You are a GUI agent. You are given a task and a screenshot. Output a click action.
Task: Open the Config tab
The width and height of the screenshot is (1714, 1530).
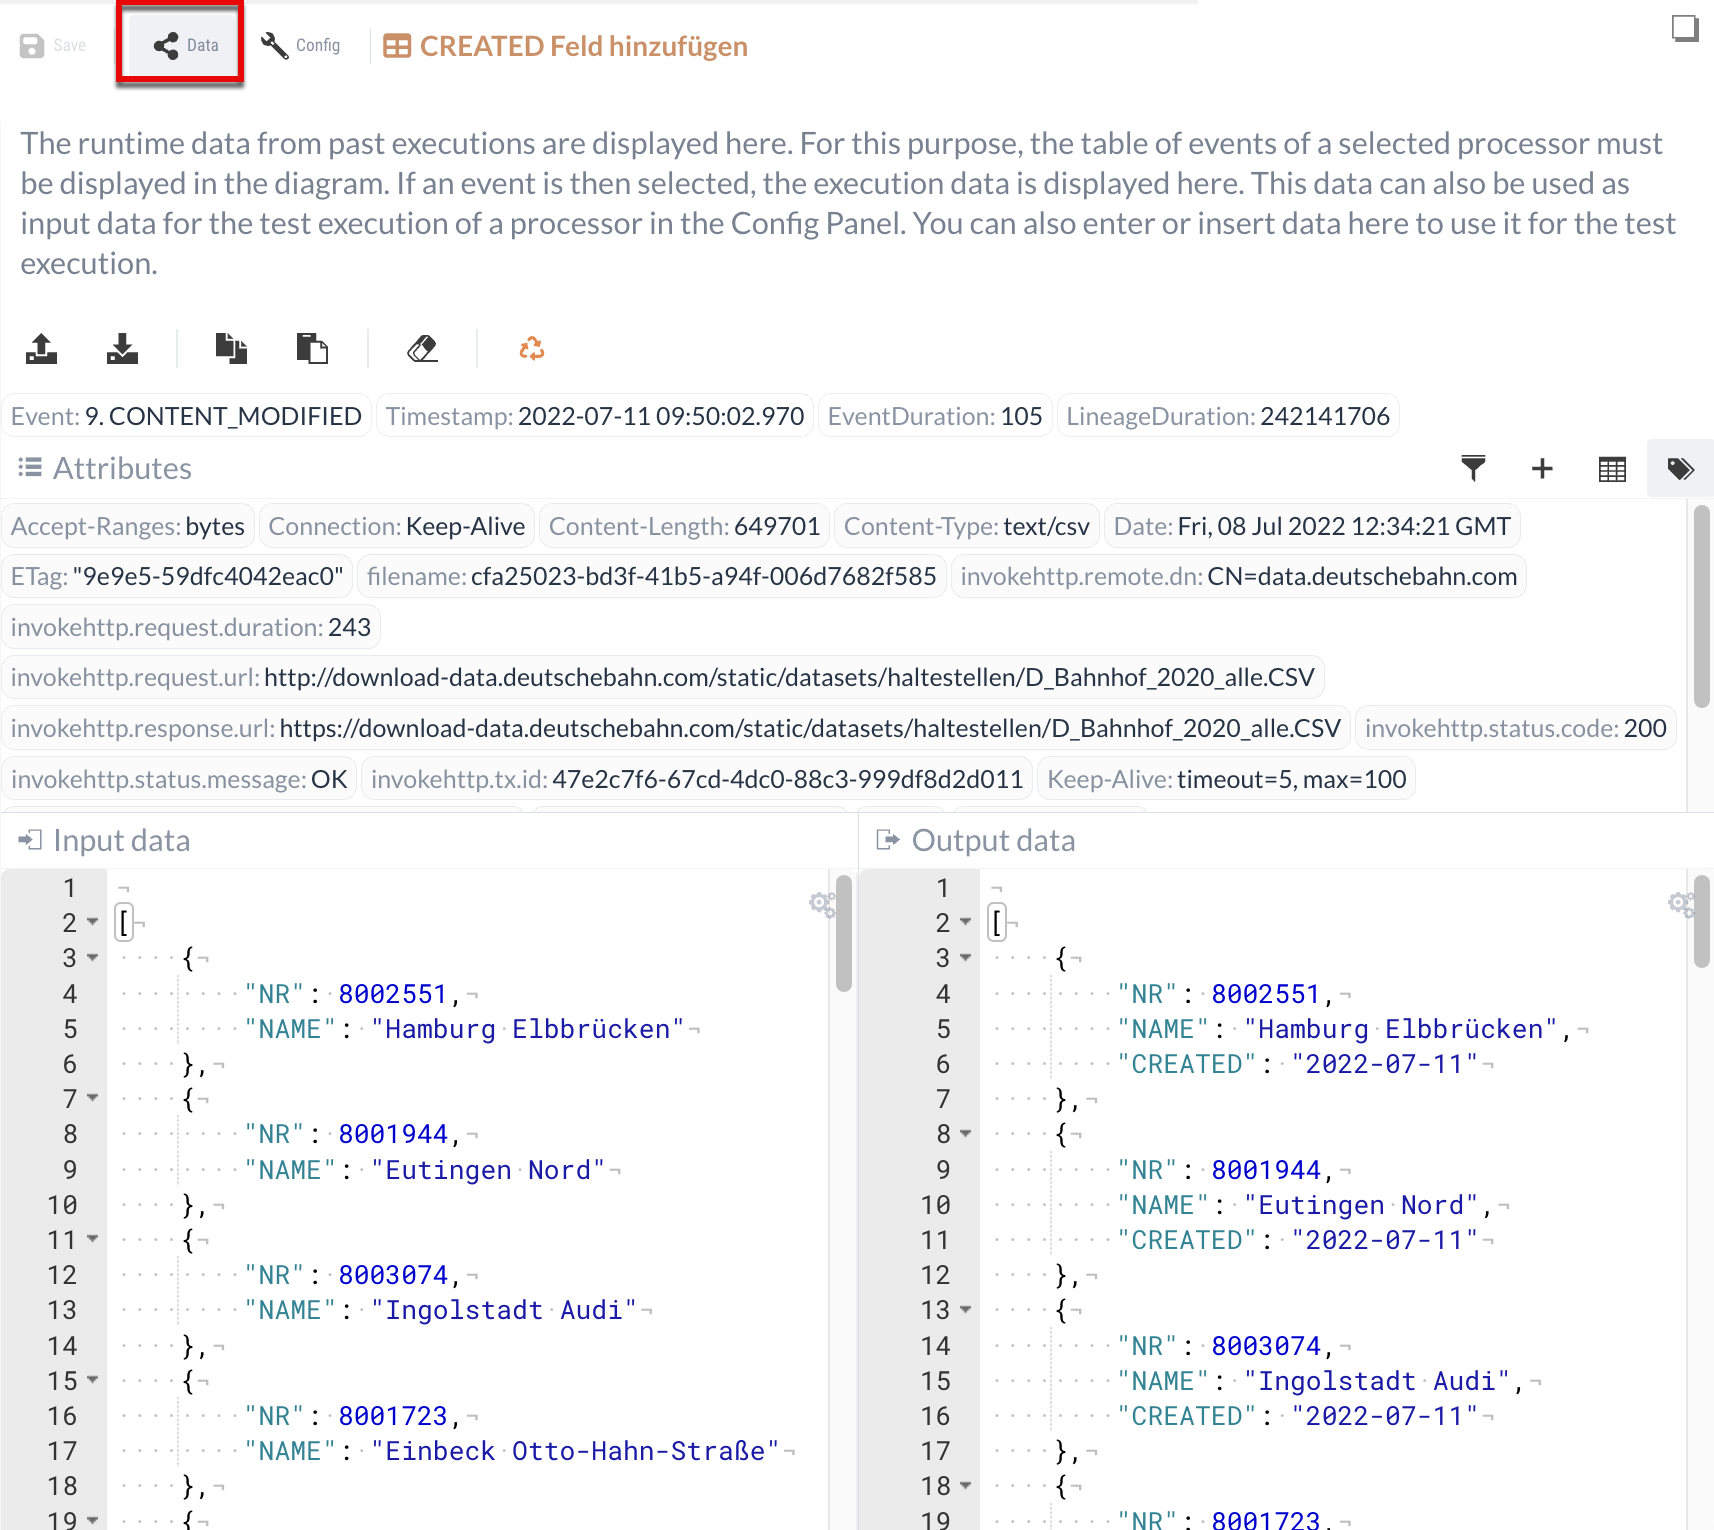pyautogui.click(x=301, y=45)
